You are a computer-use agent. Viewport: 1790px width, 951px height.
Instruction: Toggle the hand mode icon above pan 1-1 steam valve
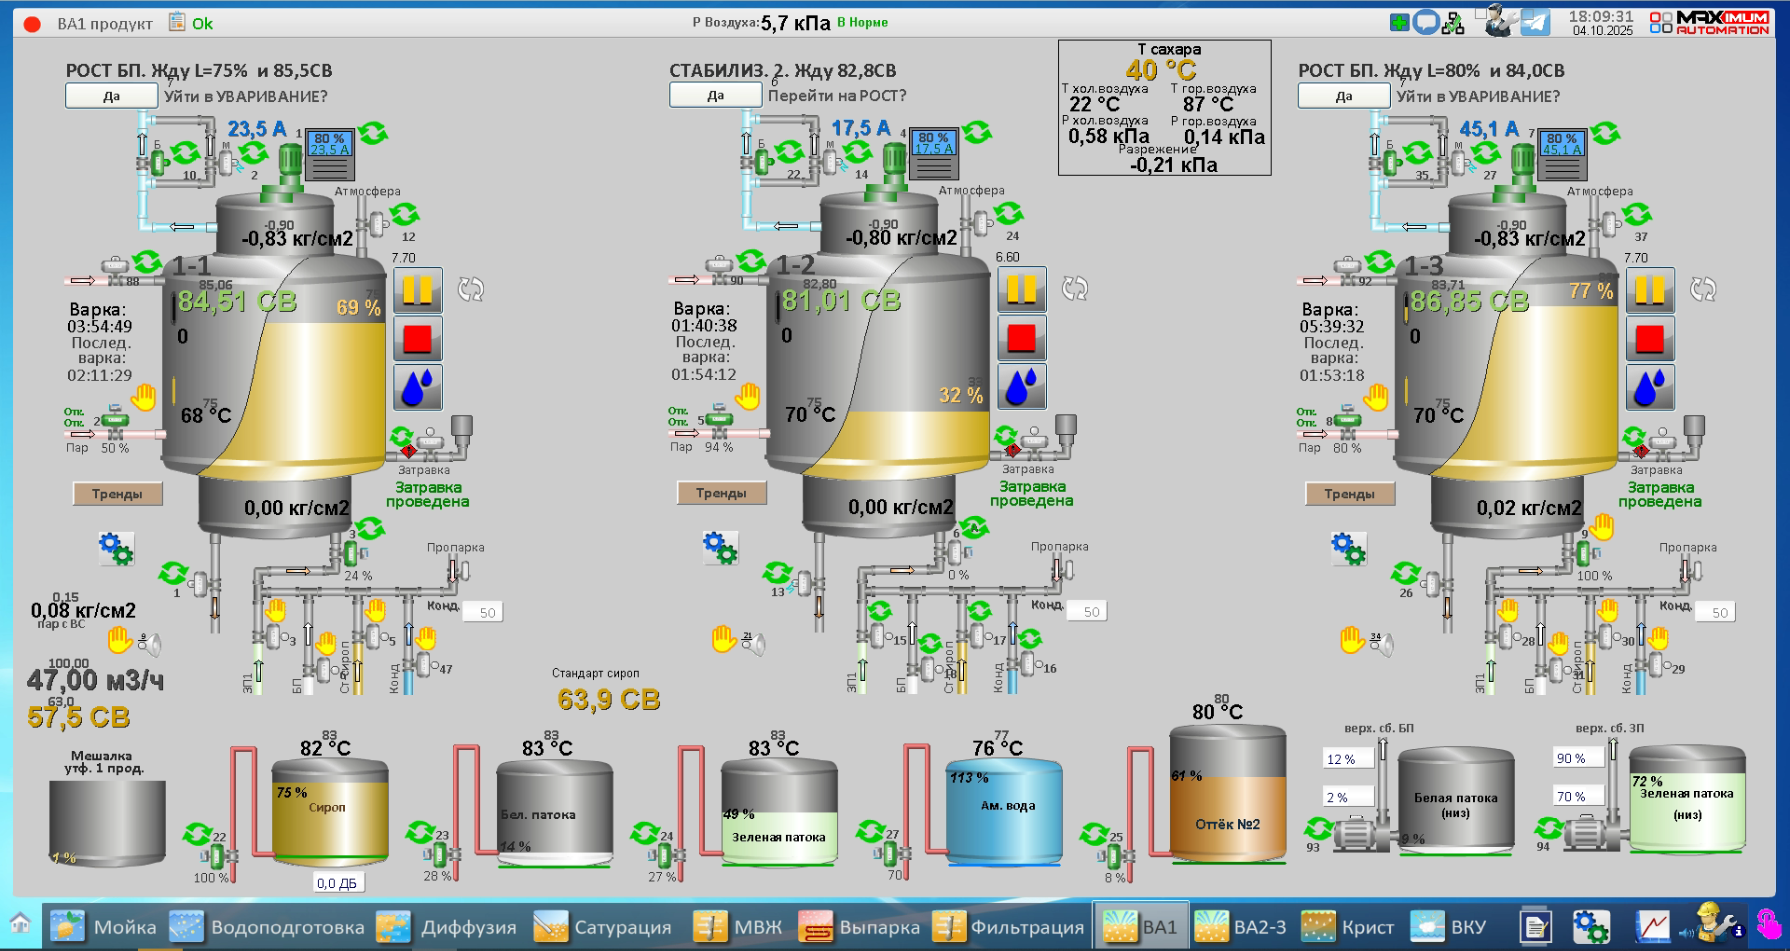coord(144,397)
